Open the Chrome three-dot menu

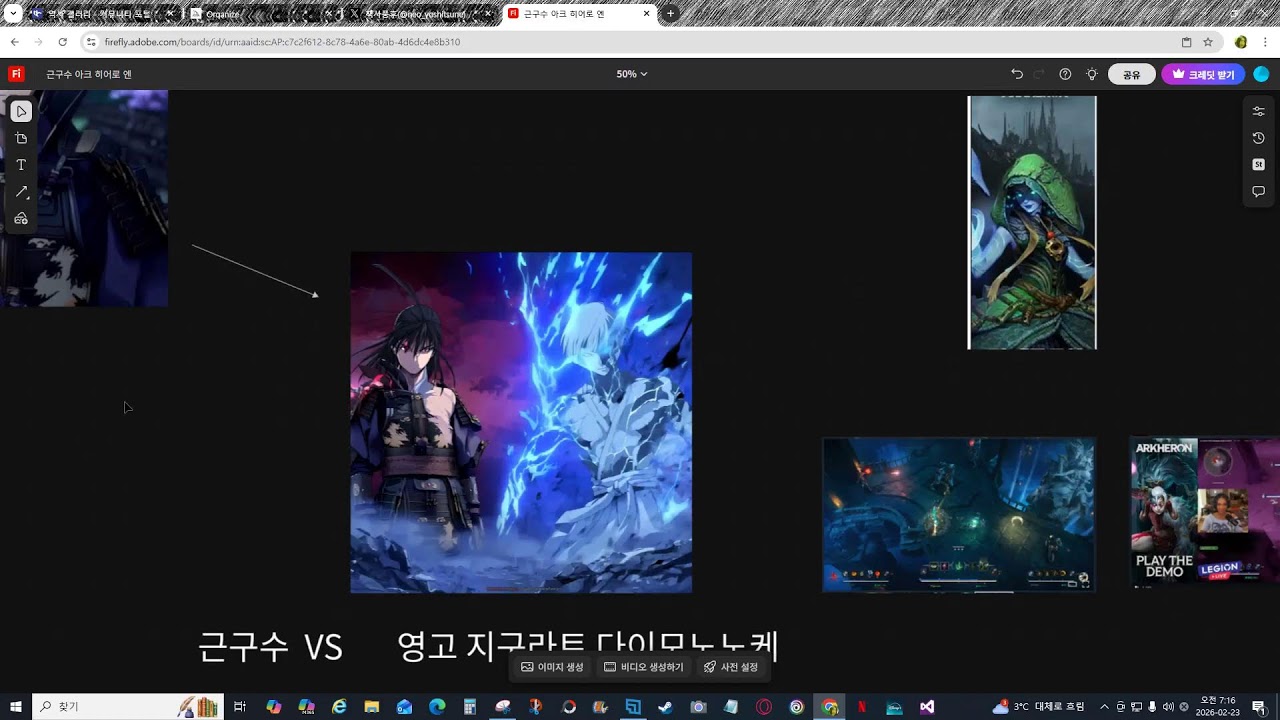1265,42
